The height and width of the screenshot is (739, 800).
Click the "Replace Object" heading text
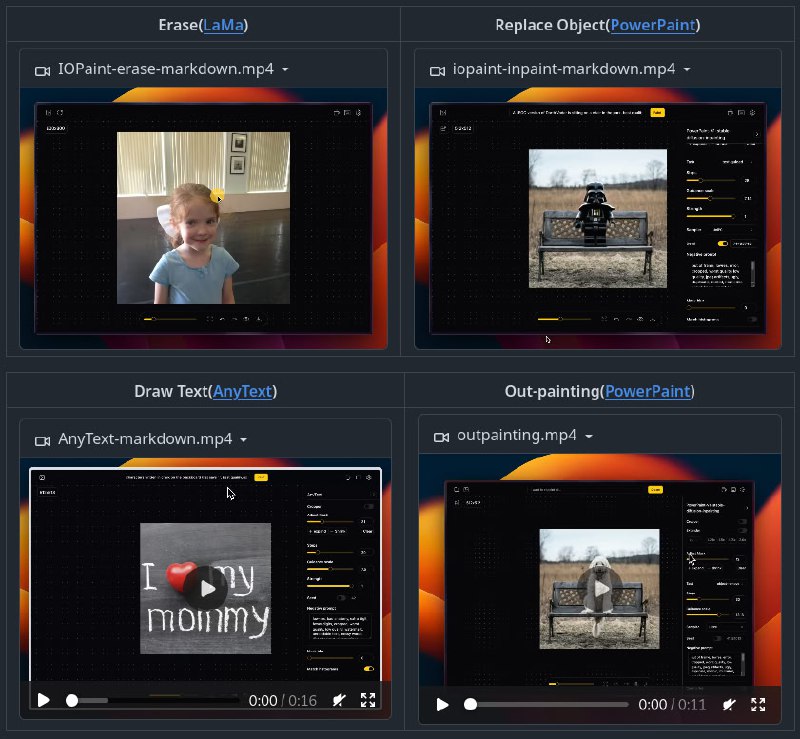[x=550, y=25]
